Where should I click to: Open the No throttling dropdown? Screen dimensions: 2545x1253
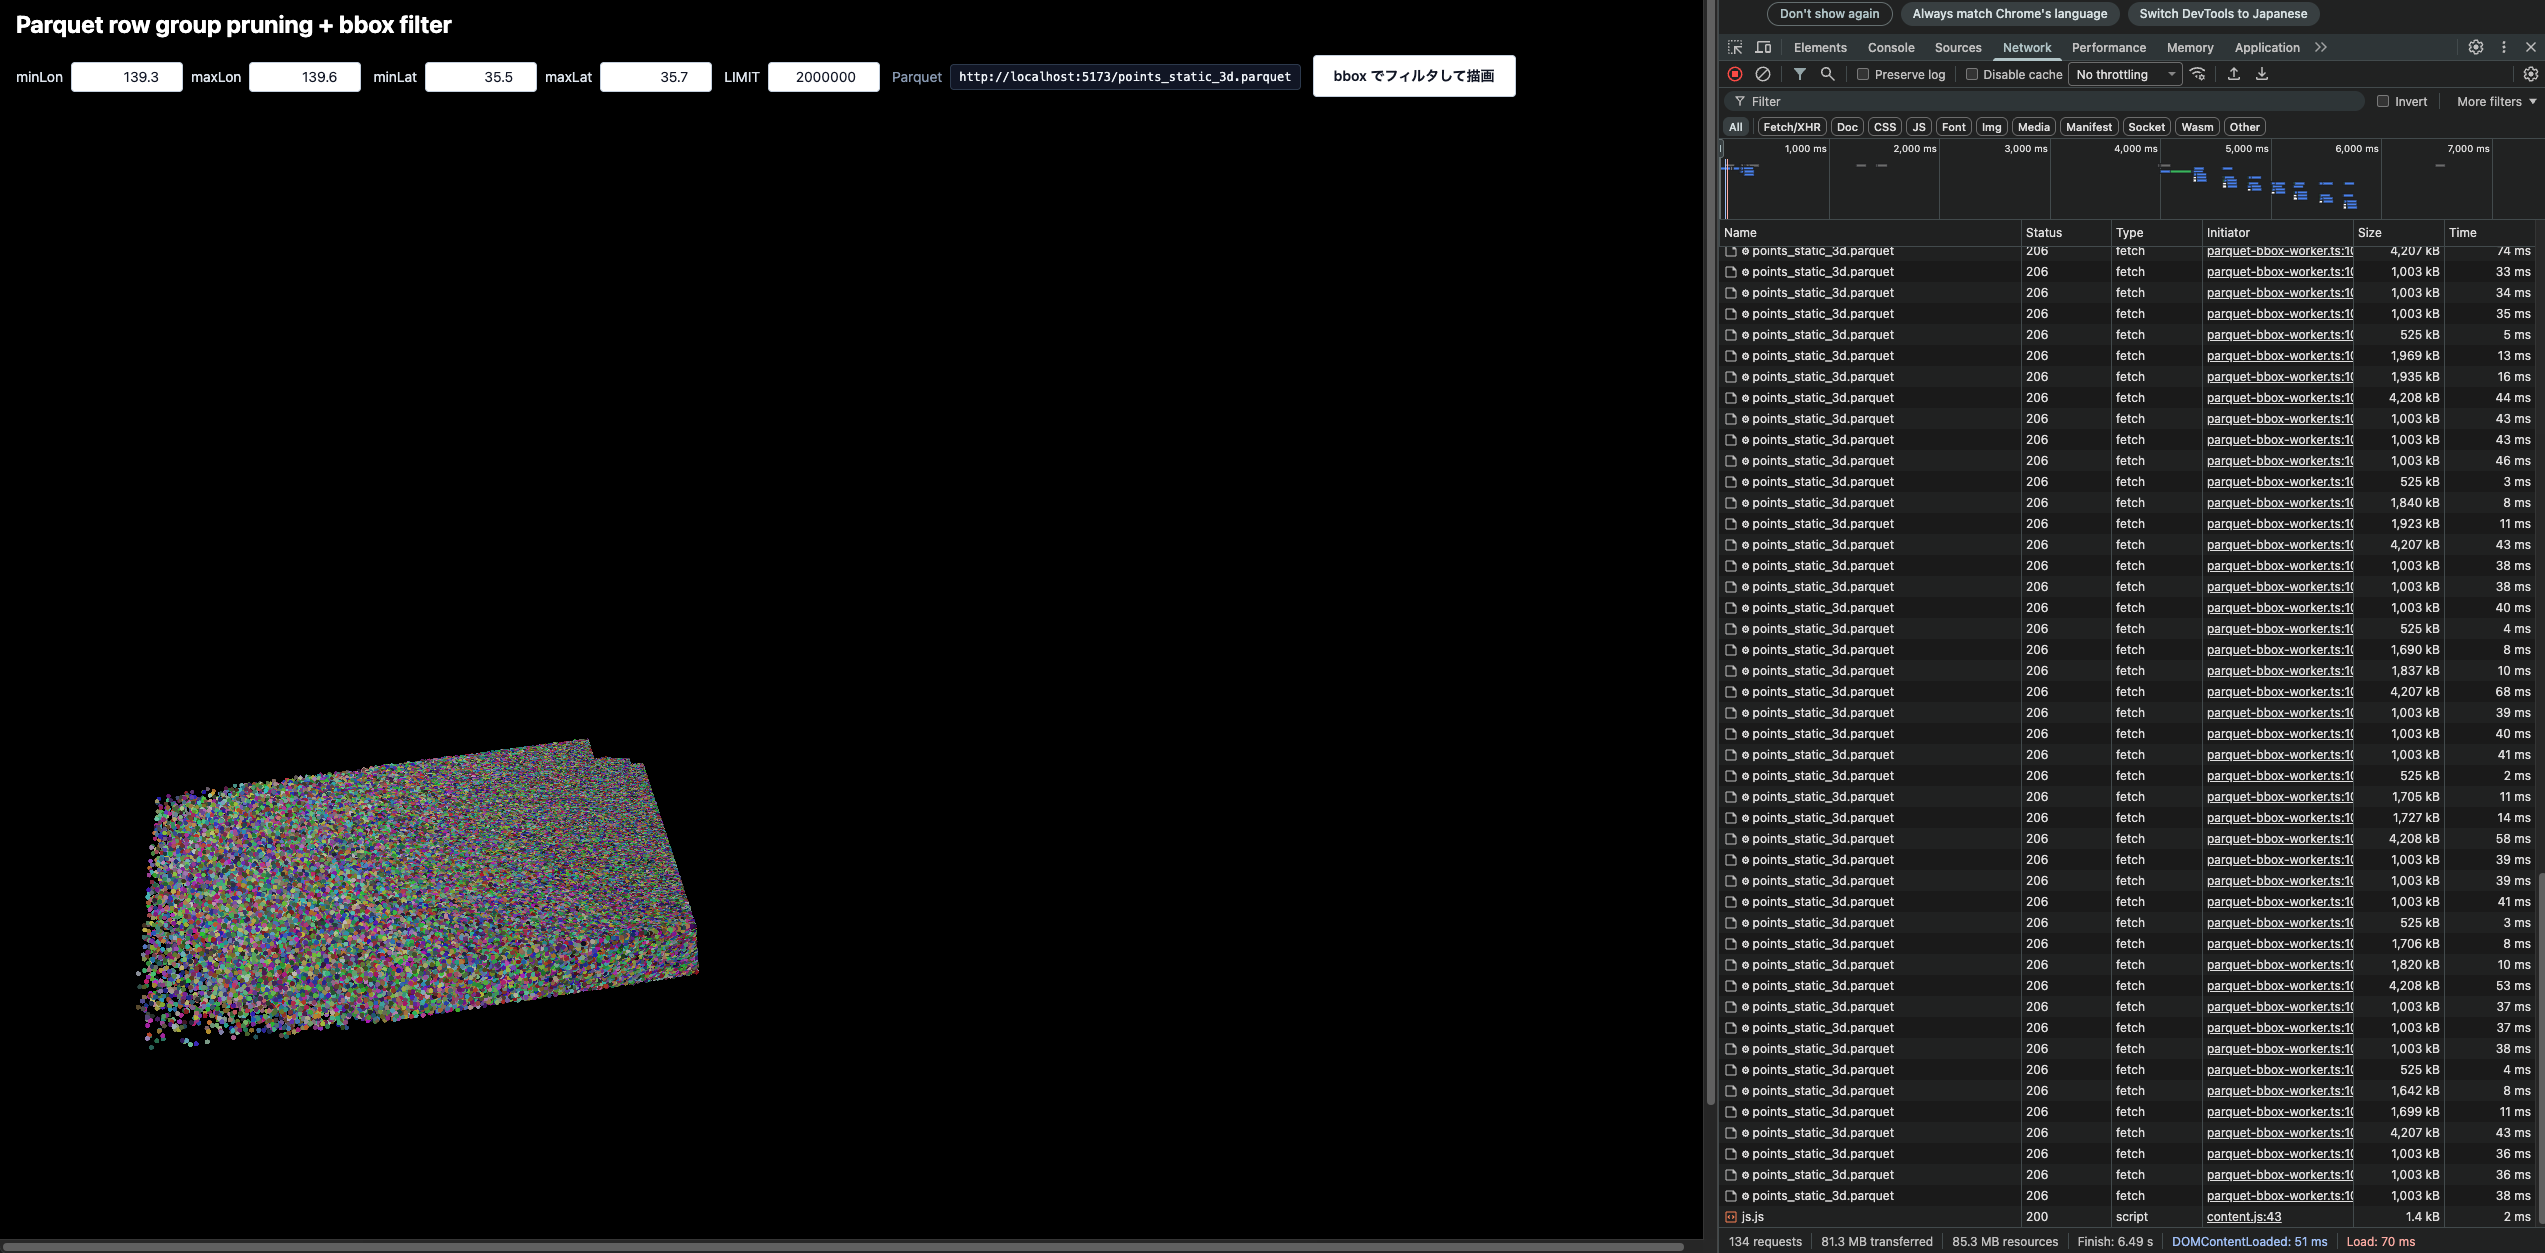coord(2124,74)
